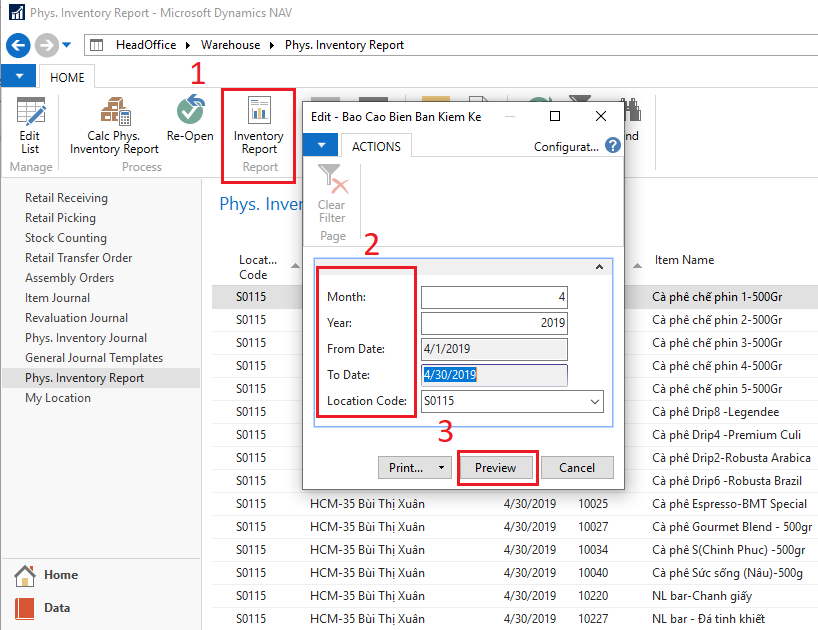Open Revaluation Journal page

coord(76,318)
